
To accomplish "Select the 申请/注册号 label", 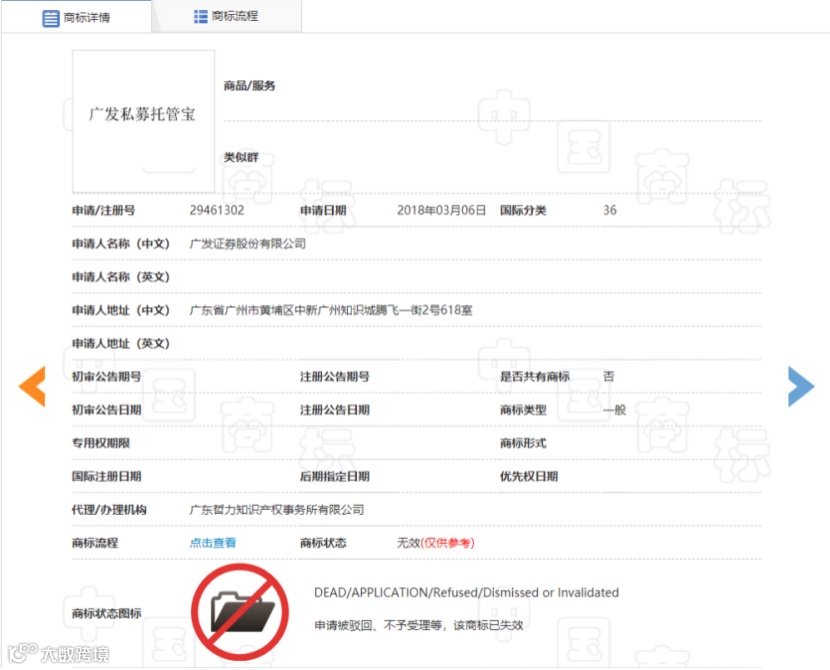I will click(x=104, y=210).
